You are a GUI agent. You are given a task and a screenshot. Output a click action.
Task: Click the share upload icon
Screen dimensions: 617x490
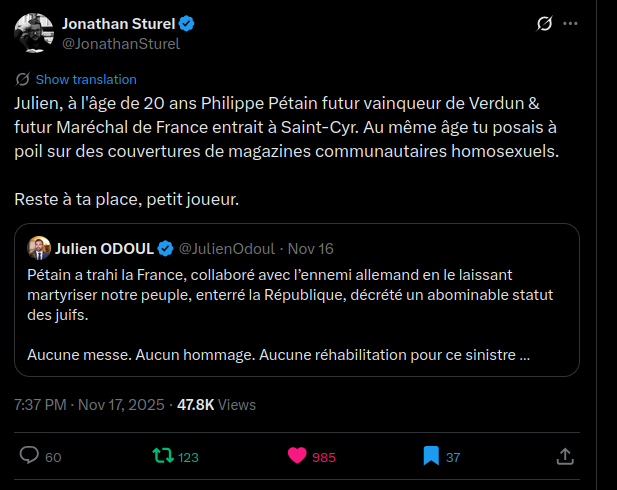pos(564,456)
